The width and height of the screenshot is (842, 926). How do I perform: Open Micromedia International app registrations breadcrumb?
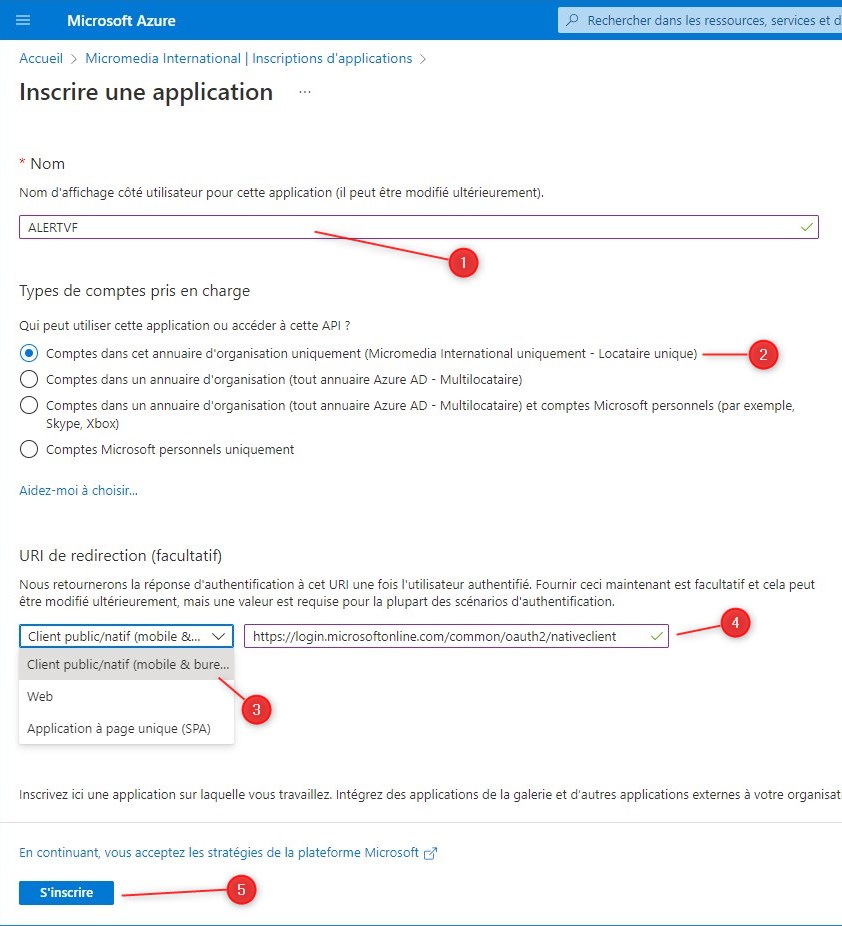click(x=249, y=59)
